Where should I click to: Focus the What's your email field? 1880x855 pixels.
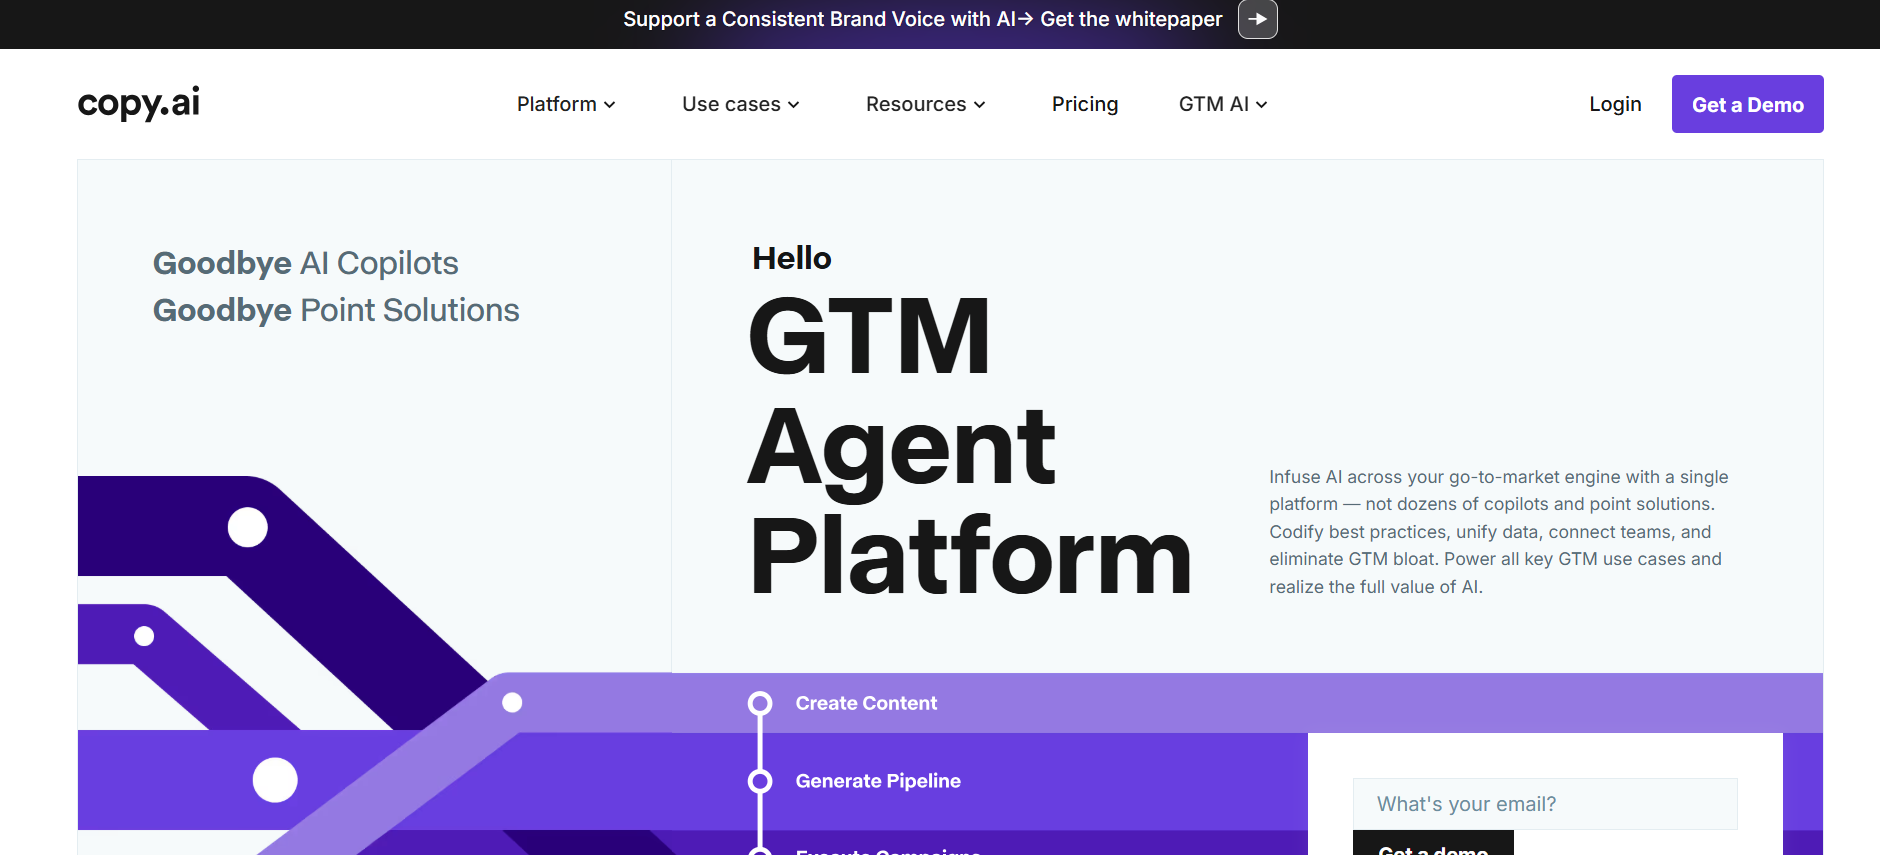[x=1545, y=804]
